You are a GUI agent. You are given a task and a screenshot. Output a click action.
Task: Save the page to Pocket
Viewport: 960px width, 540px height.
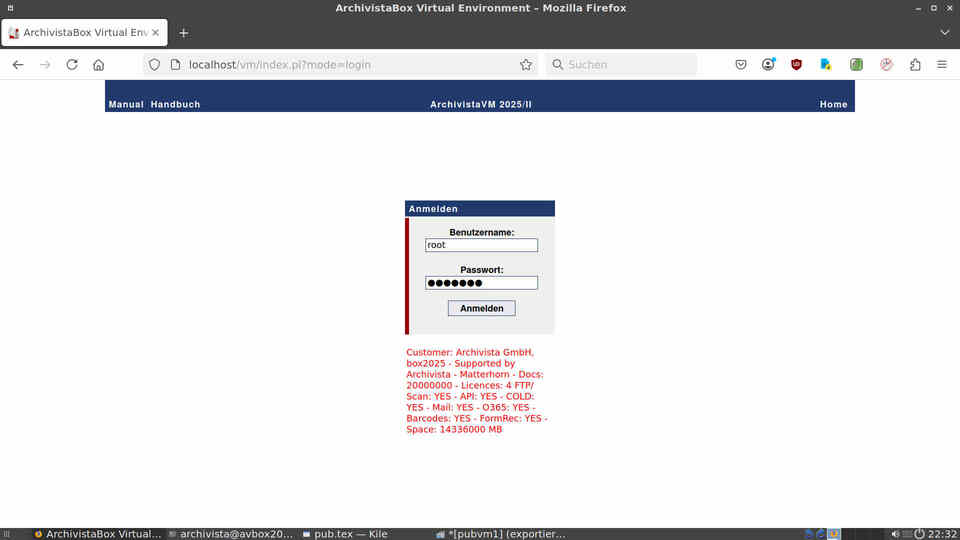point(741,64)
